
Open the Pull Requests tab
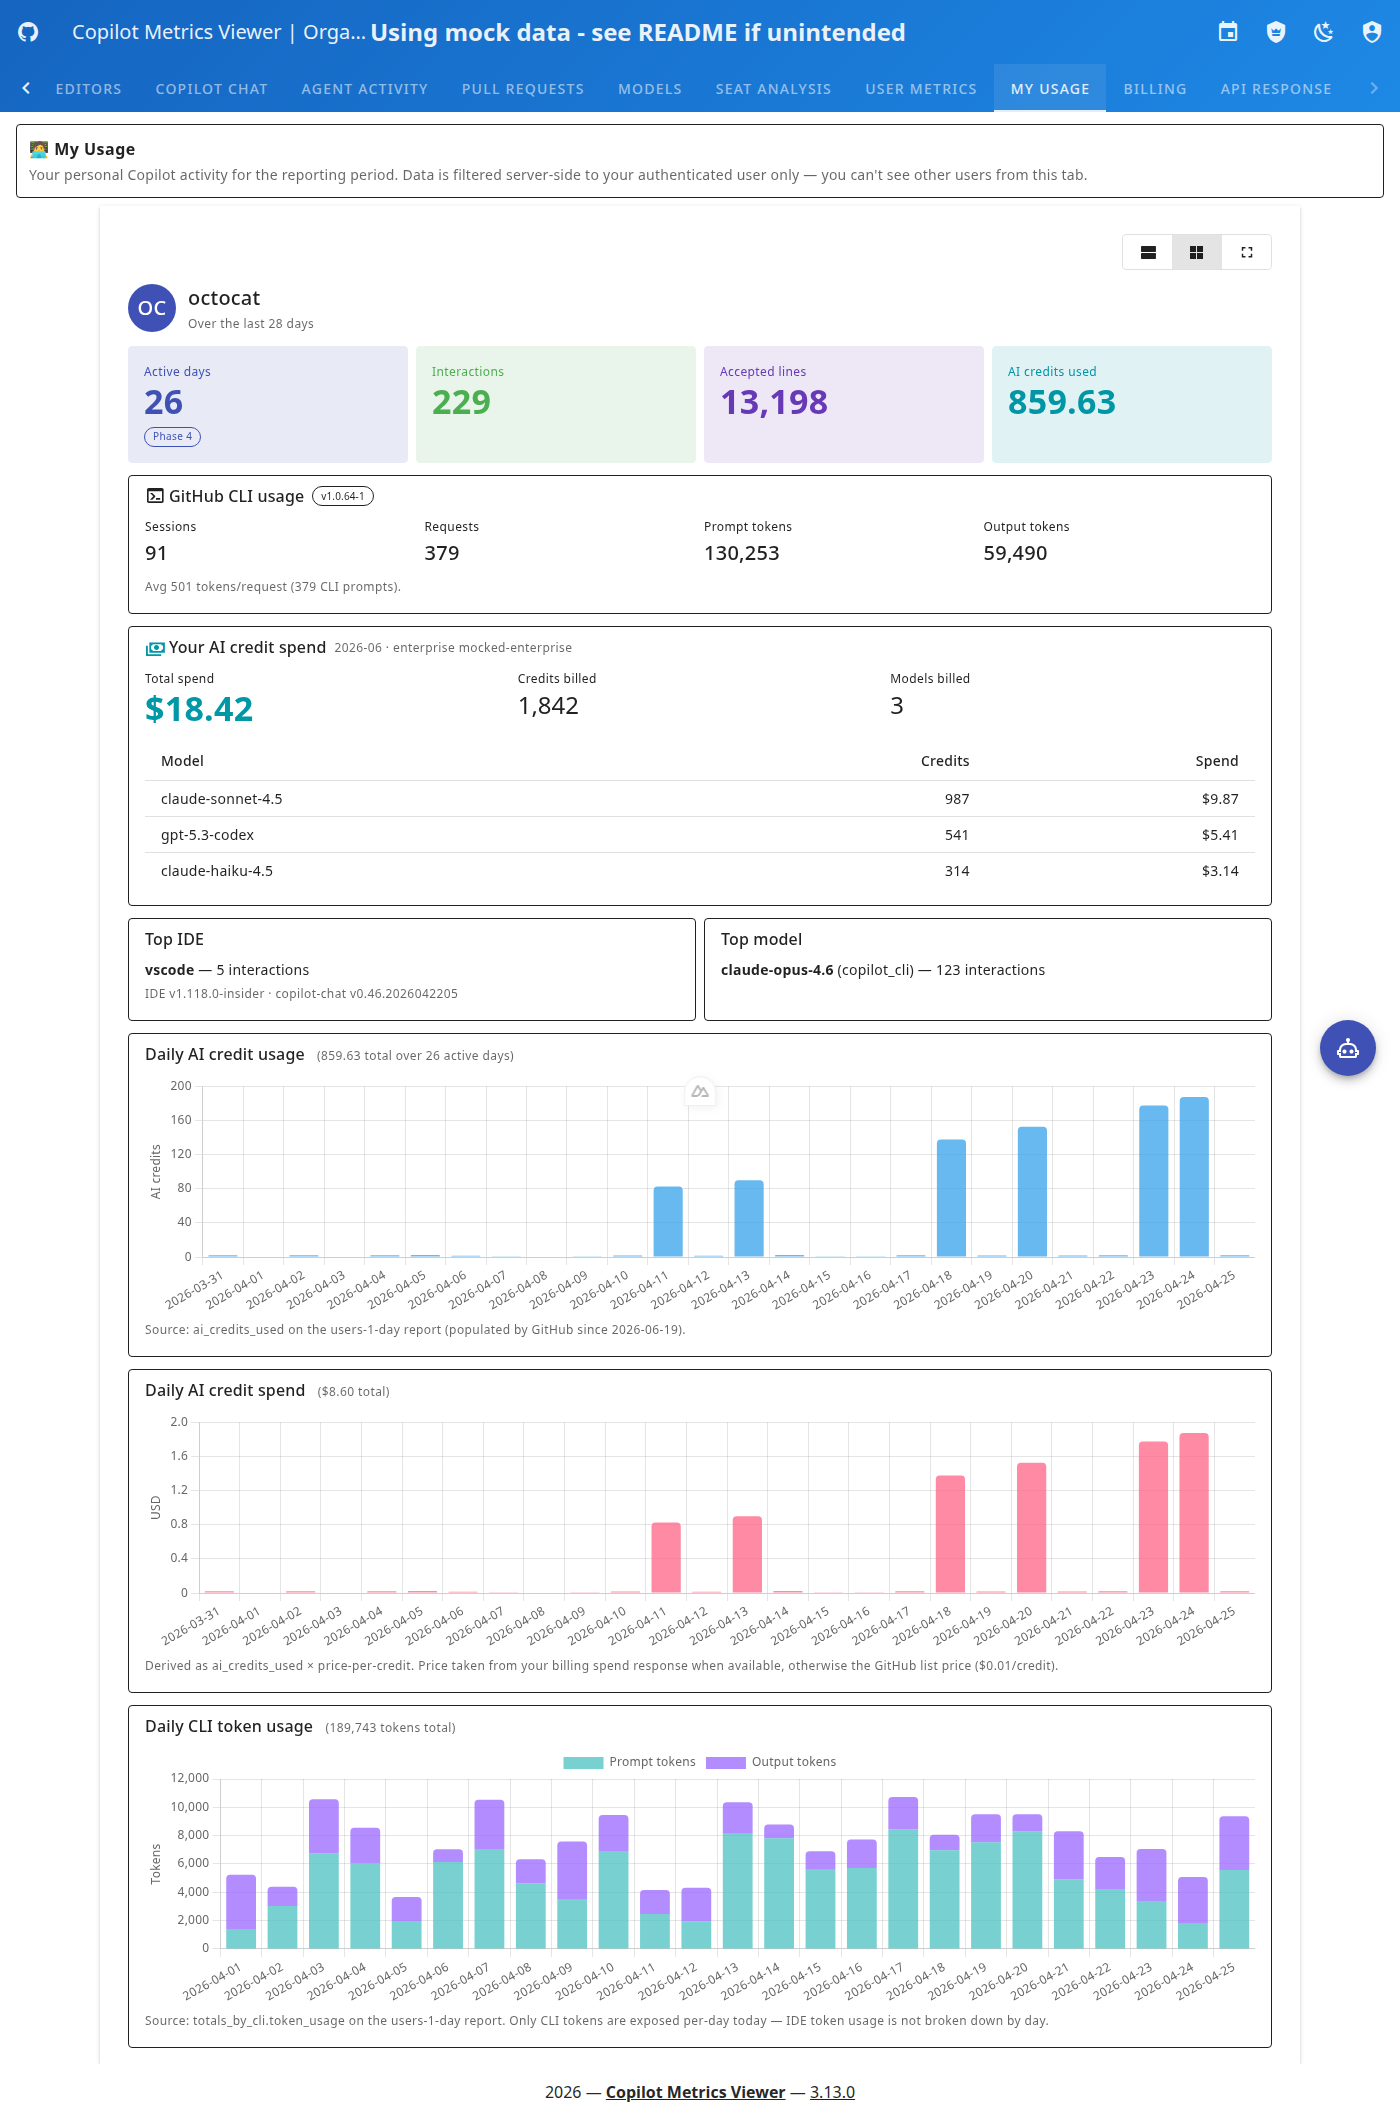coord(523,89)
